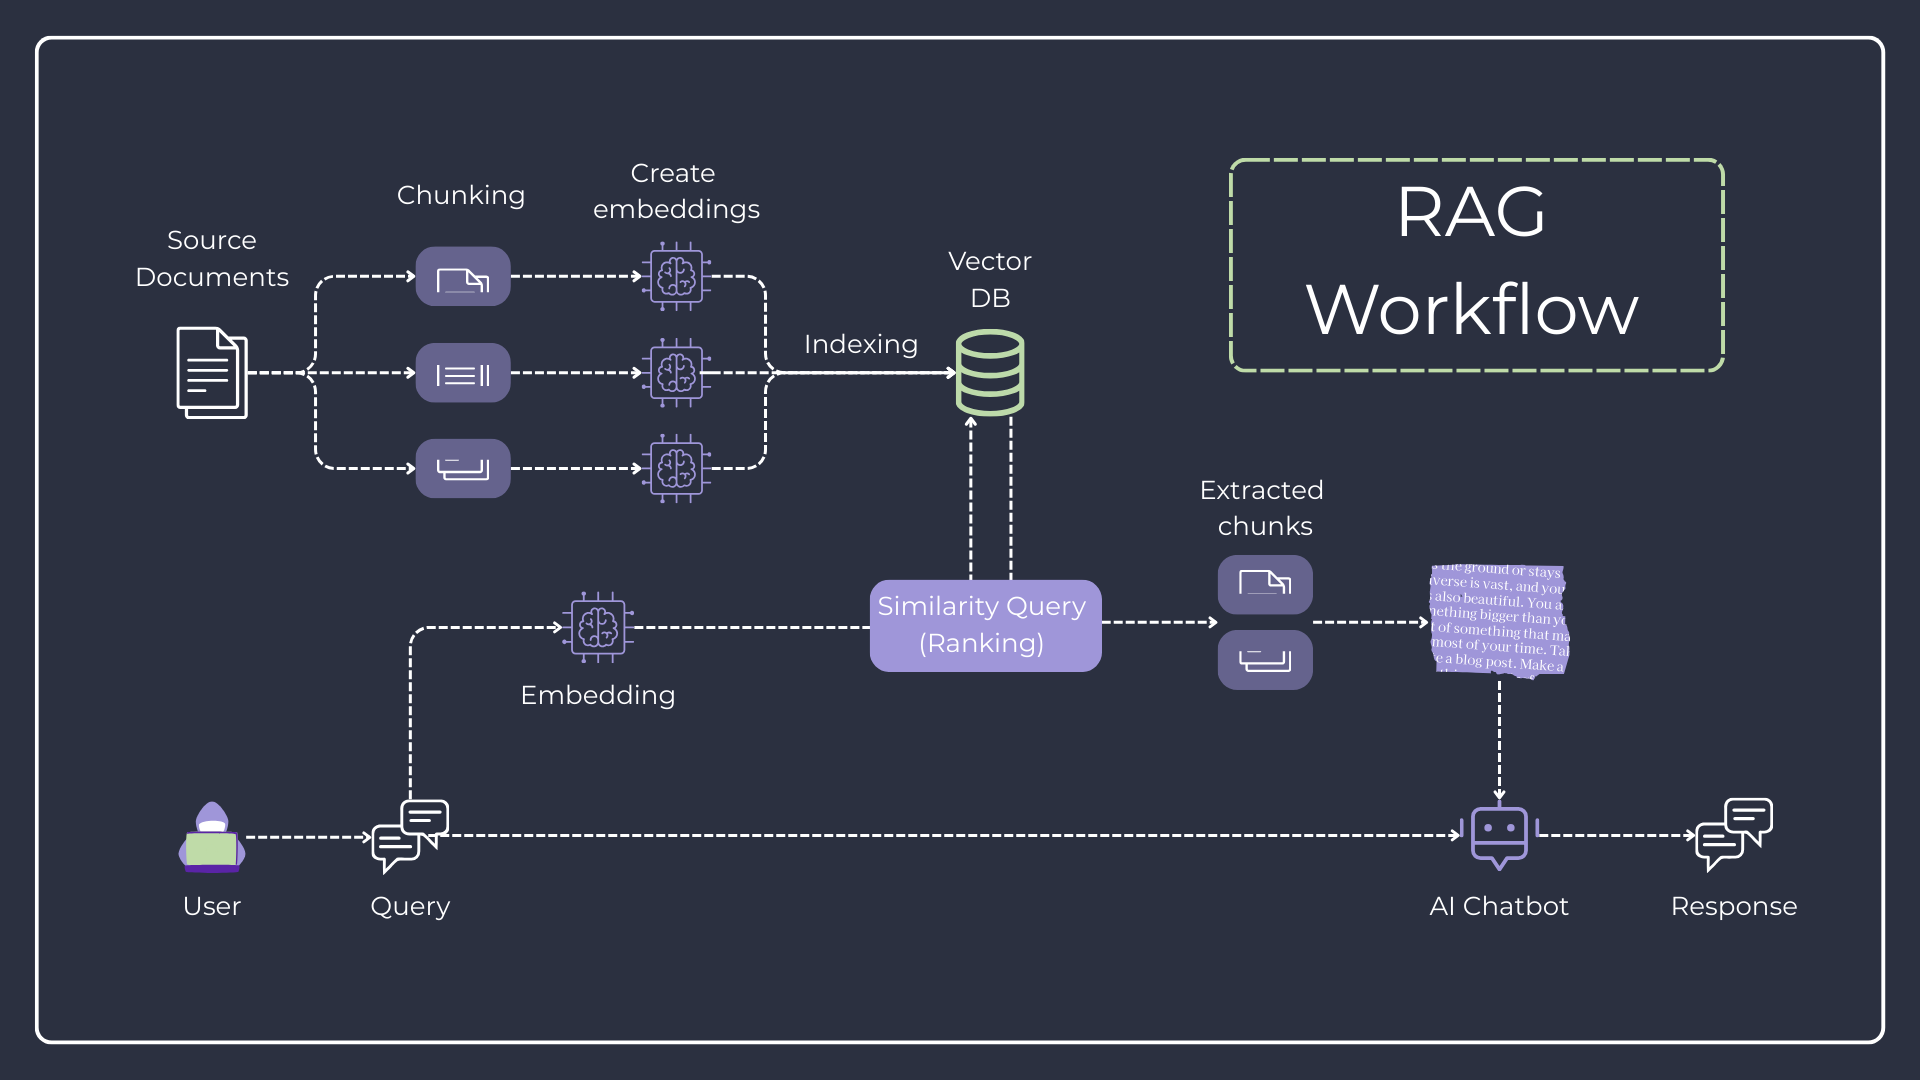Click the upper extracted chunk block
The height and width of the screenshot is (1080, 1920).
(x=1265, y=584)
